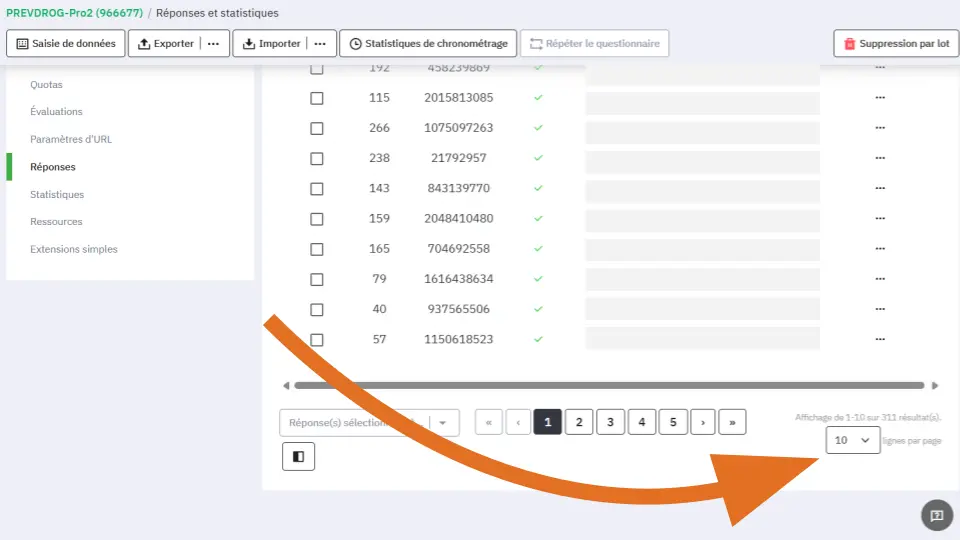Go to page 3 of the results

pos(610,423)
